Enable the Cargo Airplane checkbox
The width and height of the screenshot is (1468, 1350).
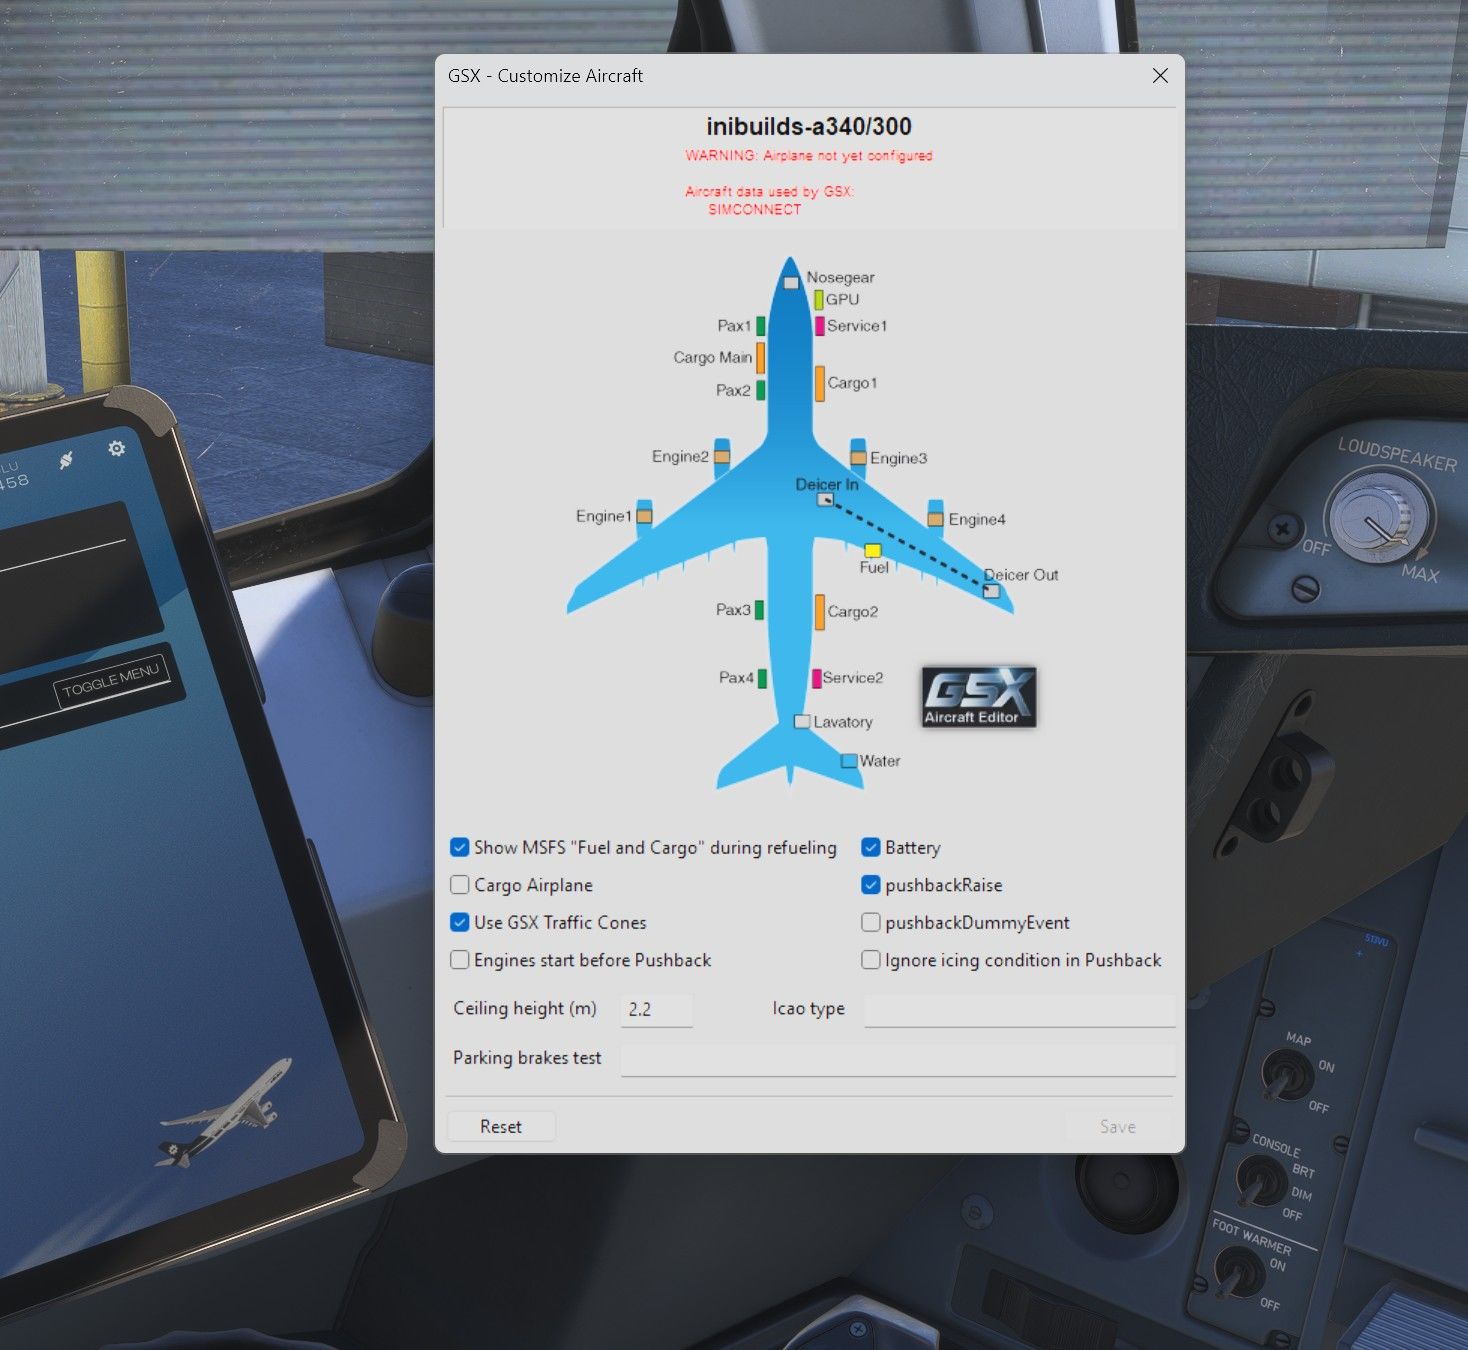(460, 885)
